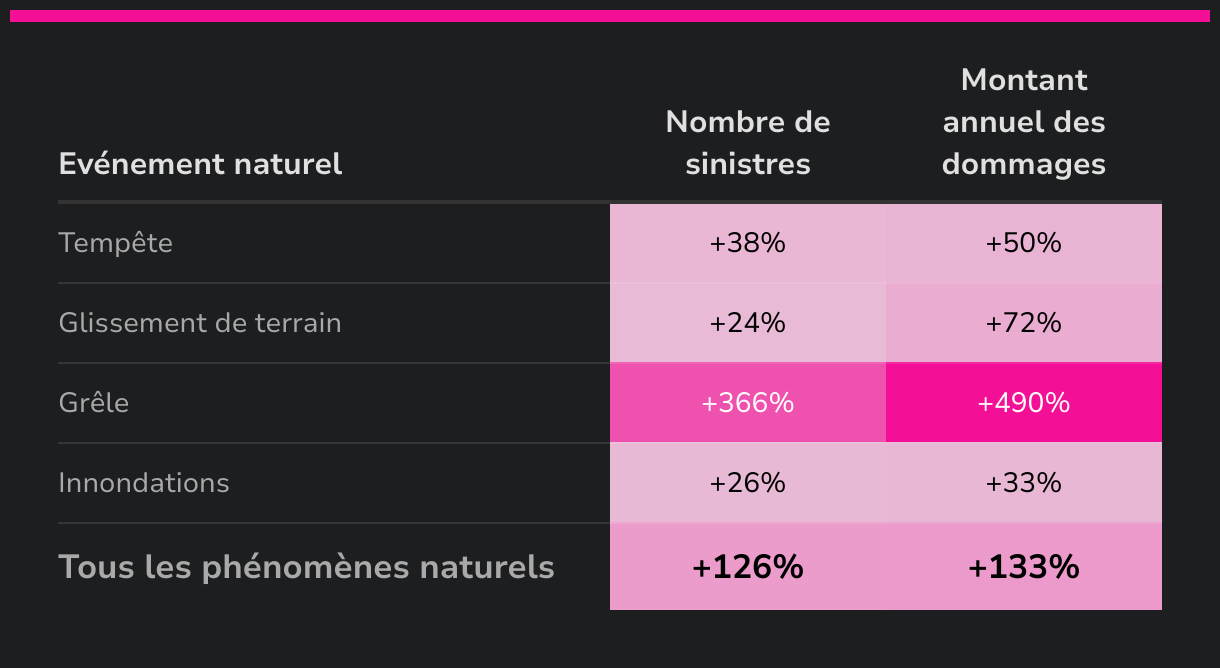Click the "Montant annuel des dommages" header
Viewport: 1220px width, 668px height.
click(1023, 122)
